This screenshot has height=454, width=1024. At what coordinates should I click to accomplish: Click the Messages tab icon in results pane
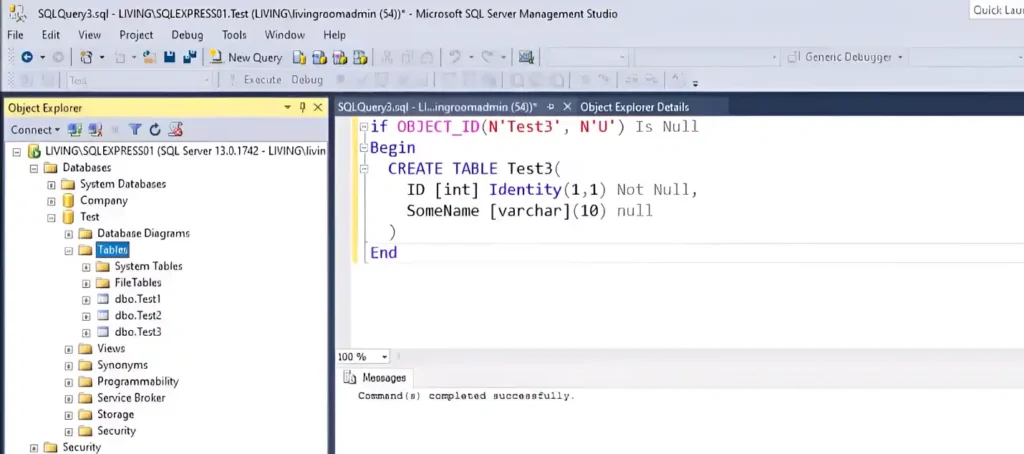[351, 378]
